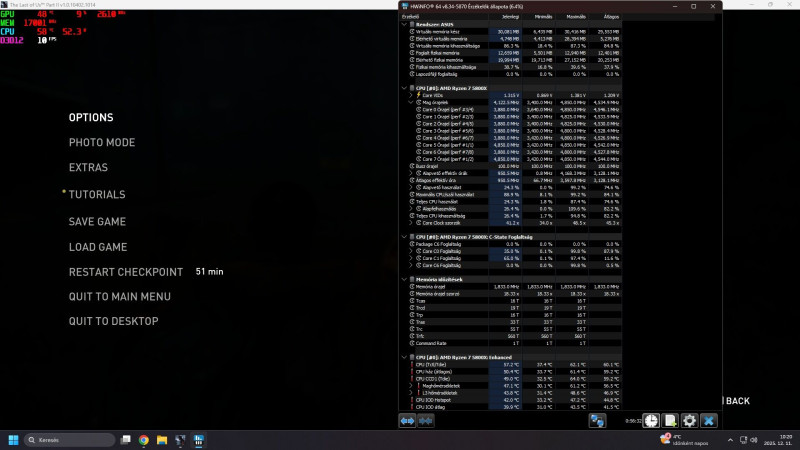Collapse the Ryzen 7 5800X Enhanced group

click(x=404, y=357)
